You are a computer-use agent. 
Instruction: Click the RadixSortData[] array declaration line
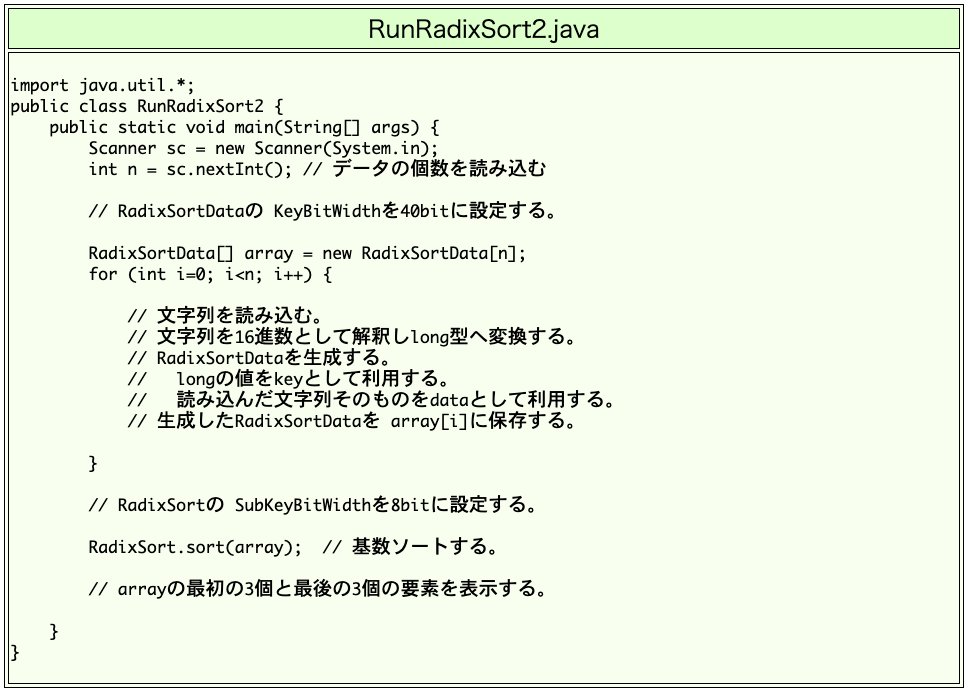306,253
